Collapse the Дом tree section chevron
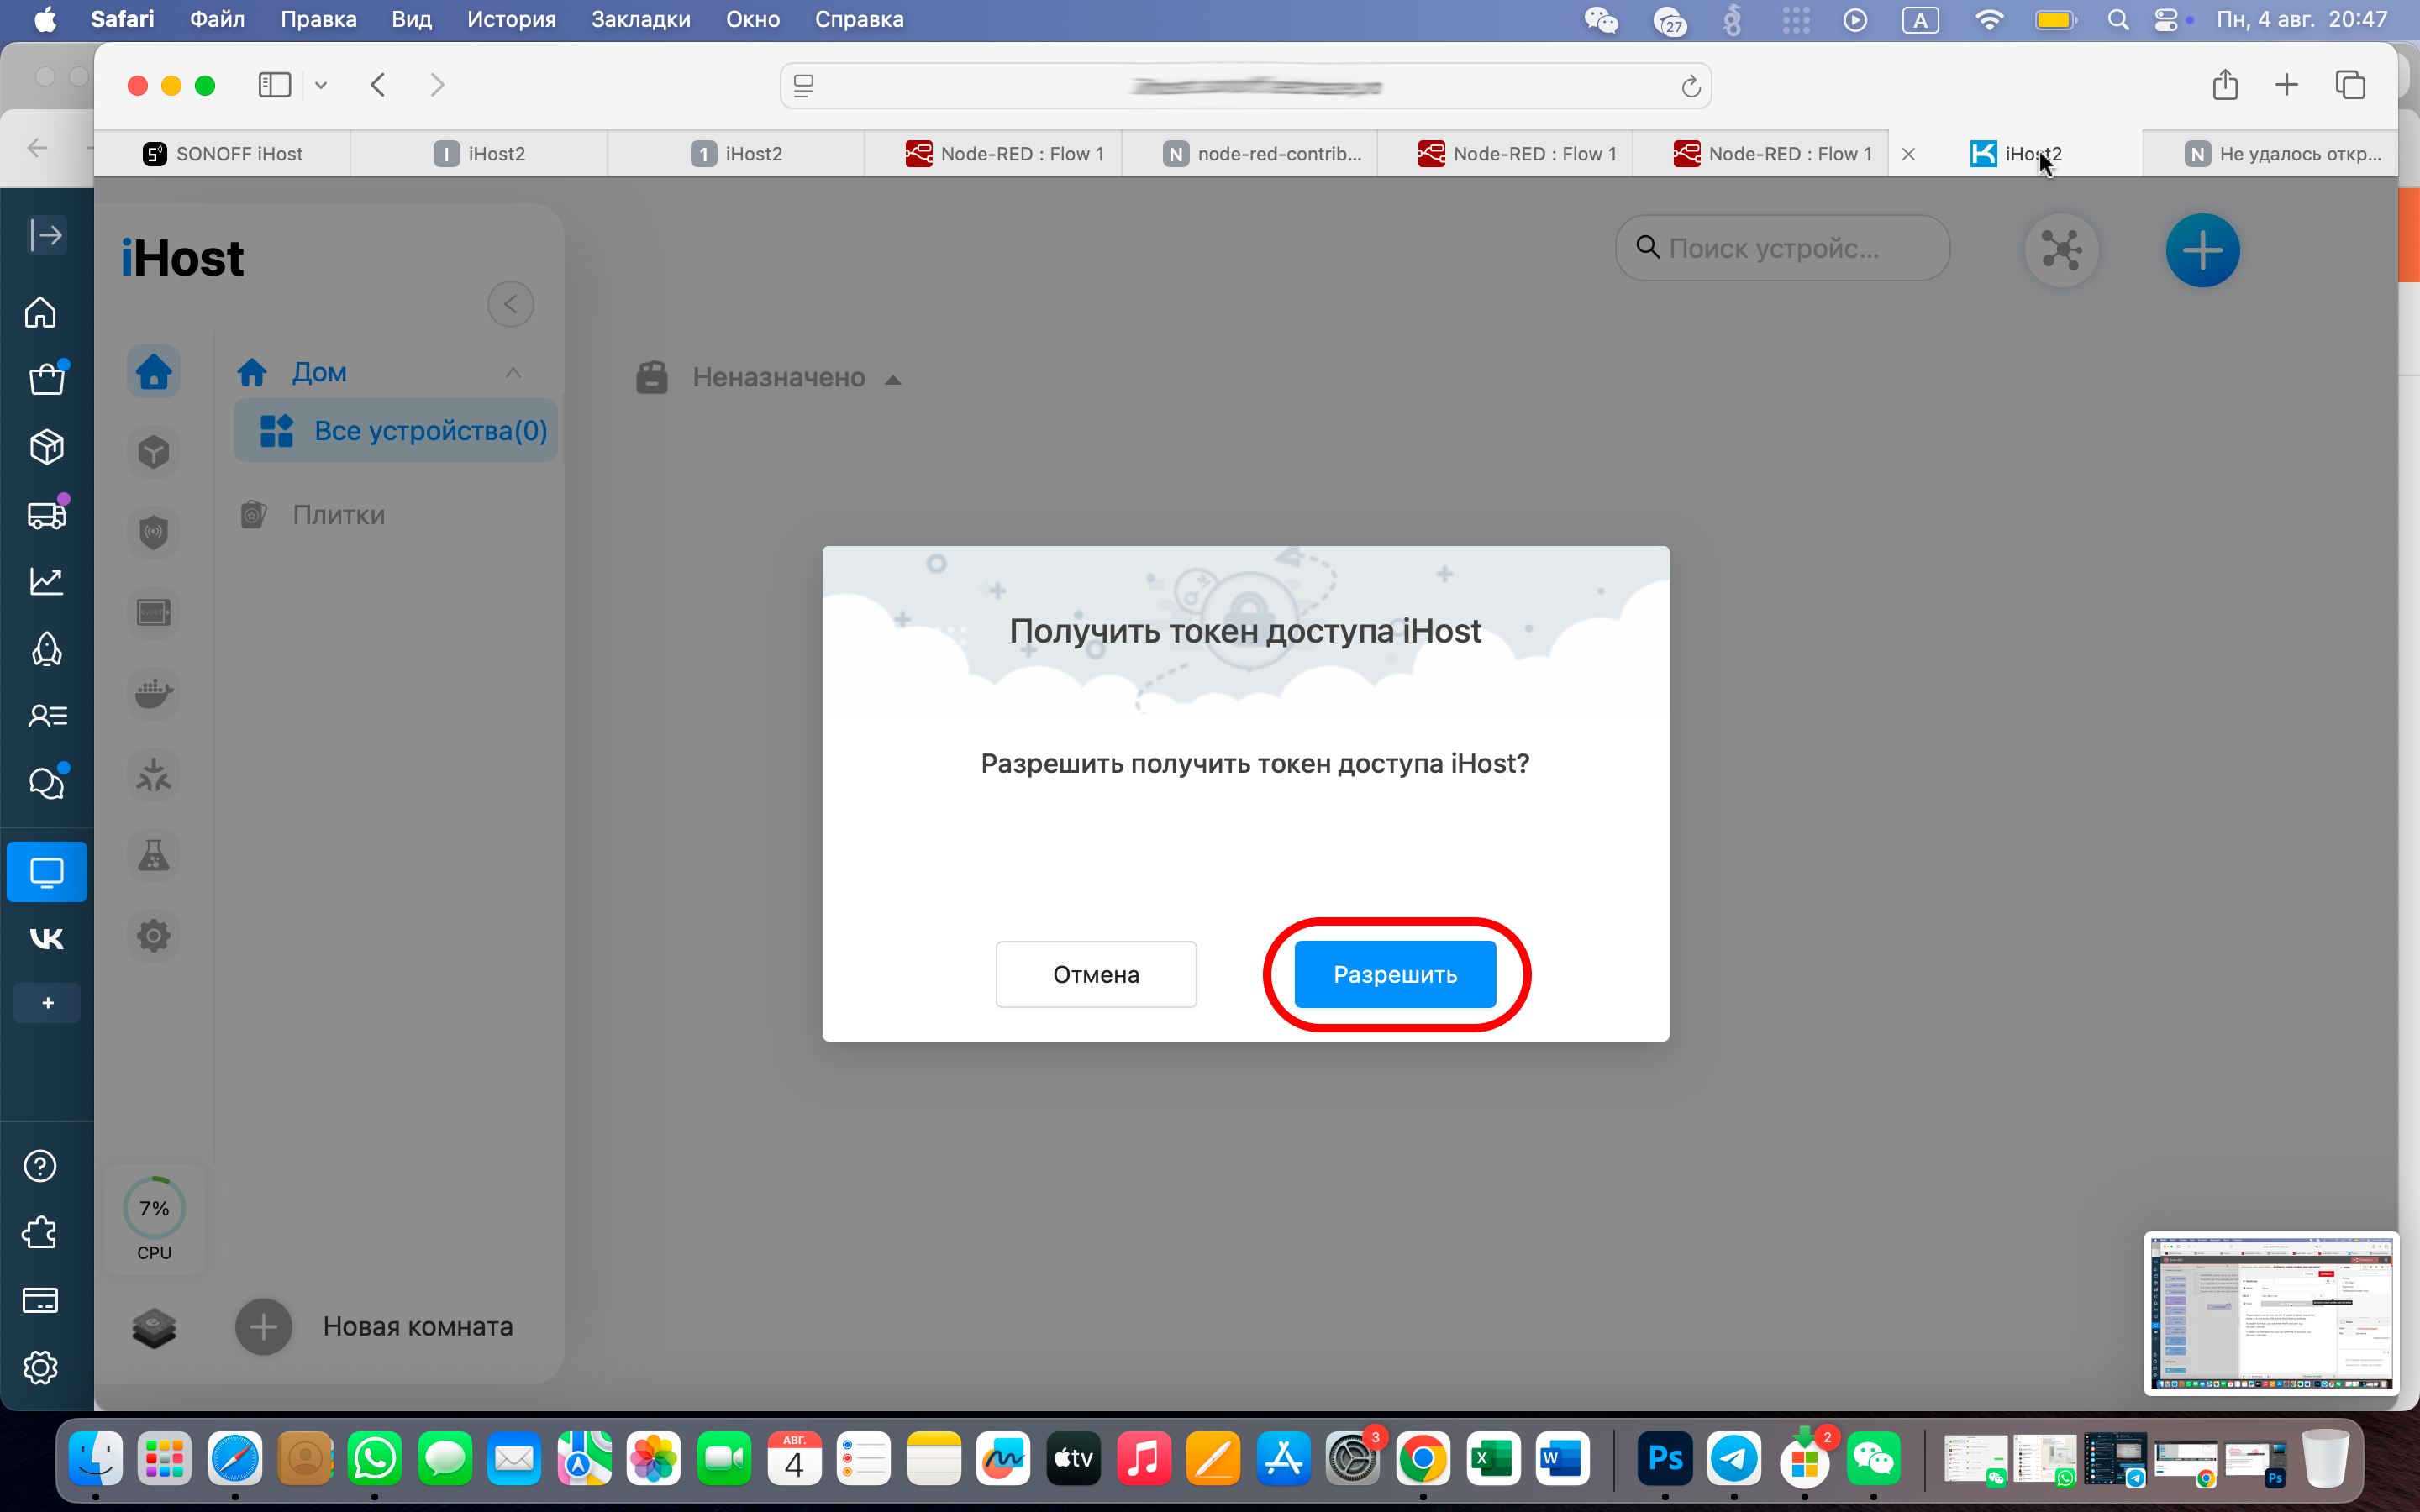 513,372
